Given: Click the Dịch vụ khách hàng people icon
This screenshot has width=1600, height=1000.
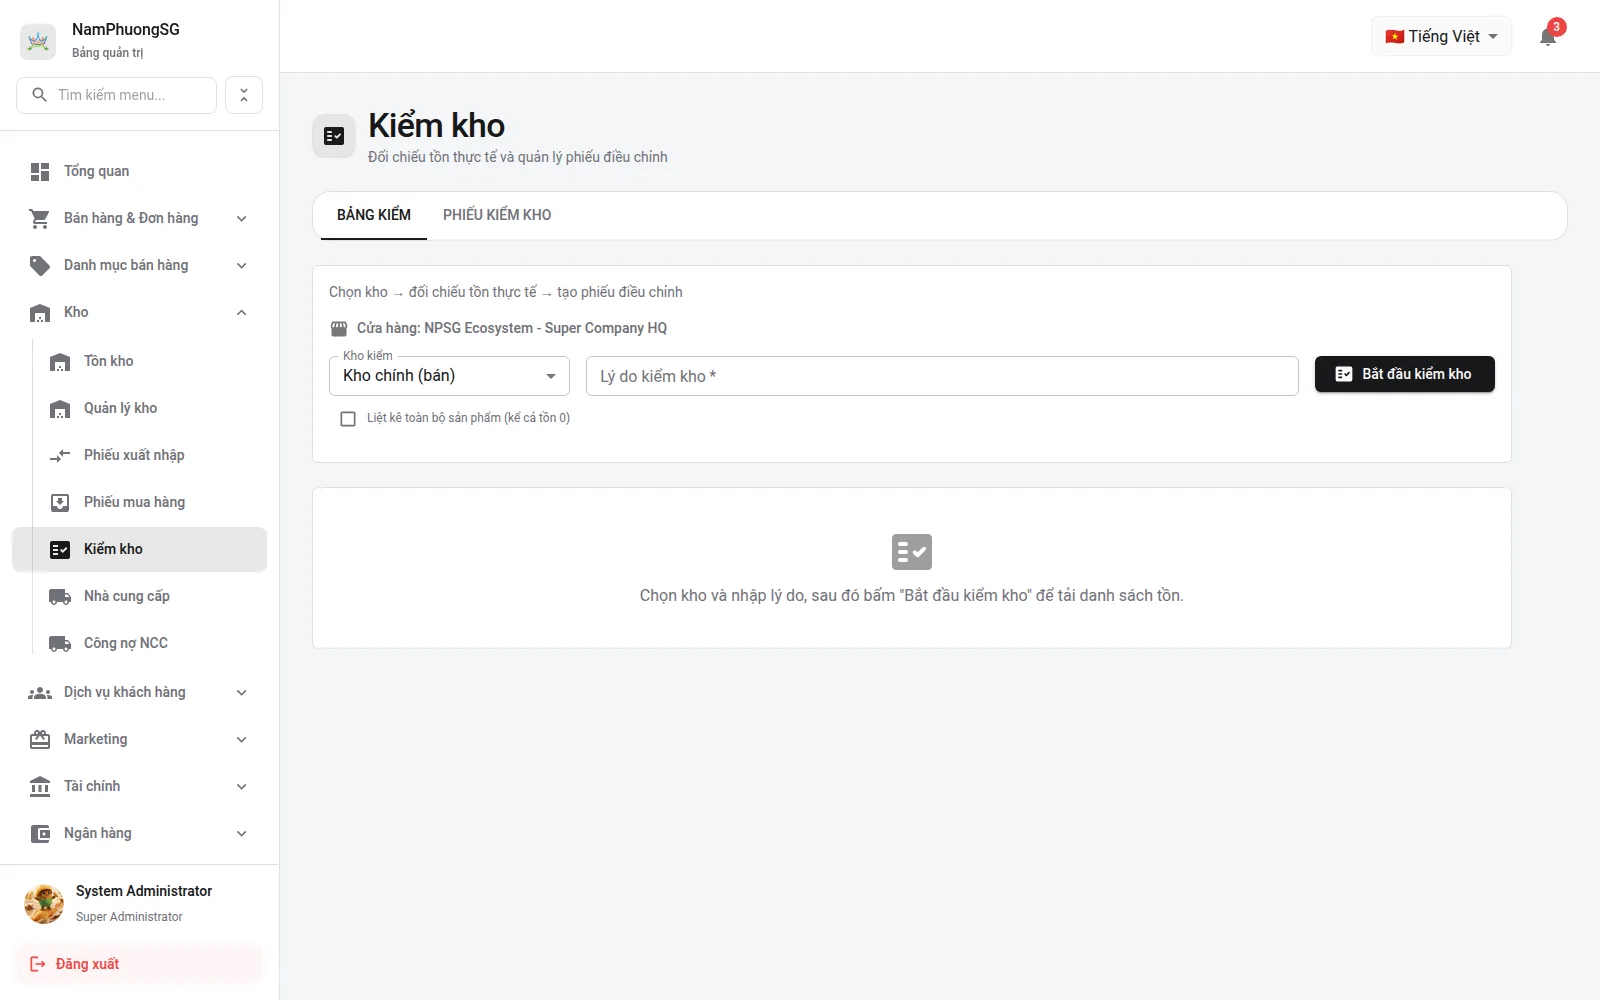Looking at the screenshot, I should tap(40, 693).
